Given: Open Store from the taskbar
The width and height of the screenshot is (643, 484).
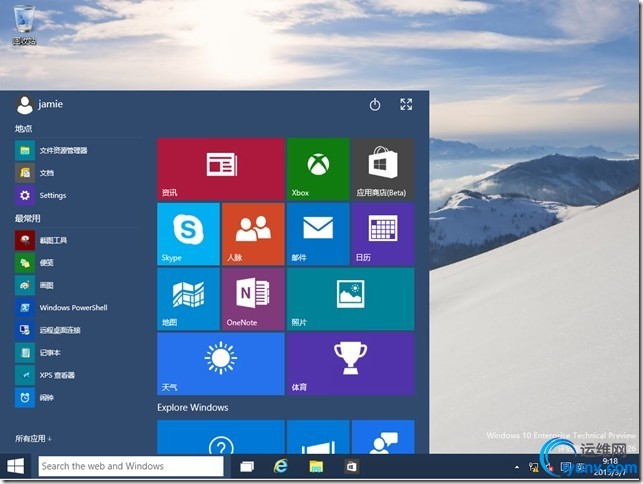Looking at the screenshot, I should tap(351, 466).
